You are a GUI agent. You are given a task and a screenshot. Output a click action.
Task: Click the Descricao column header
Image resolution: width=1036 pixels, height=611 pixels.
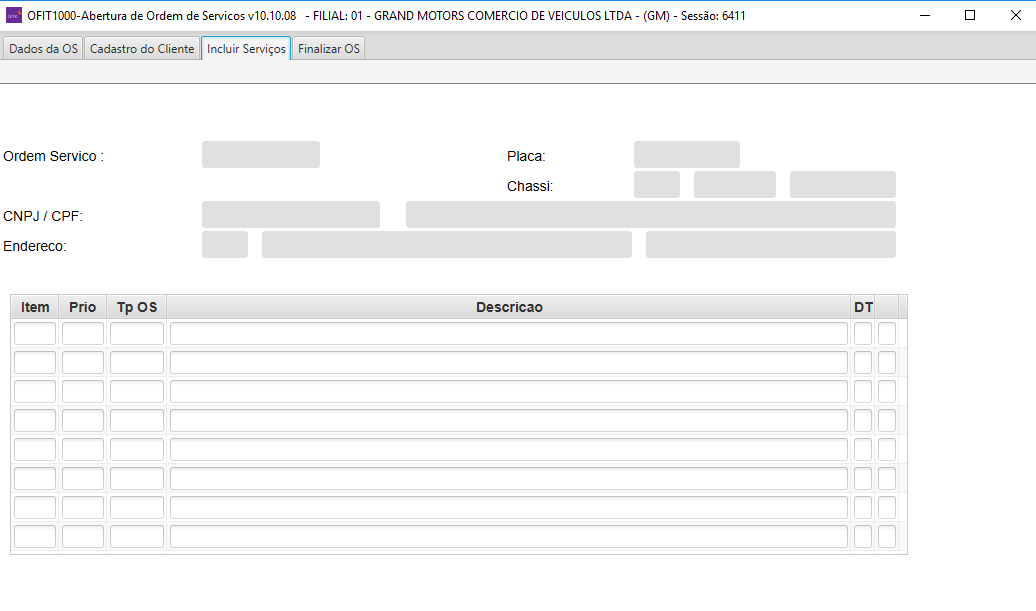point(509,307)
